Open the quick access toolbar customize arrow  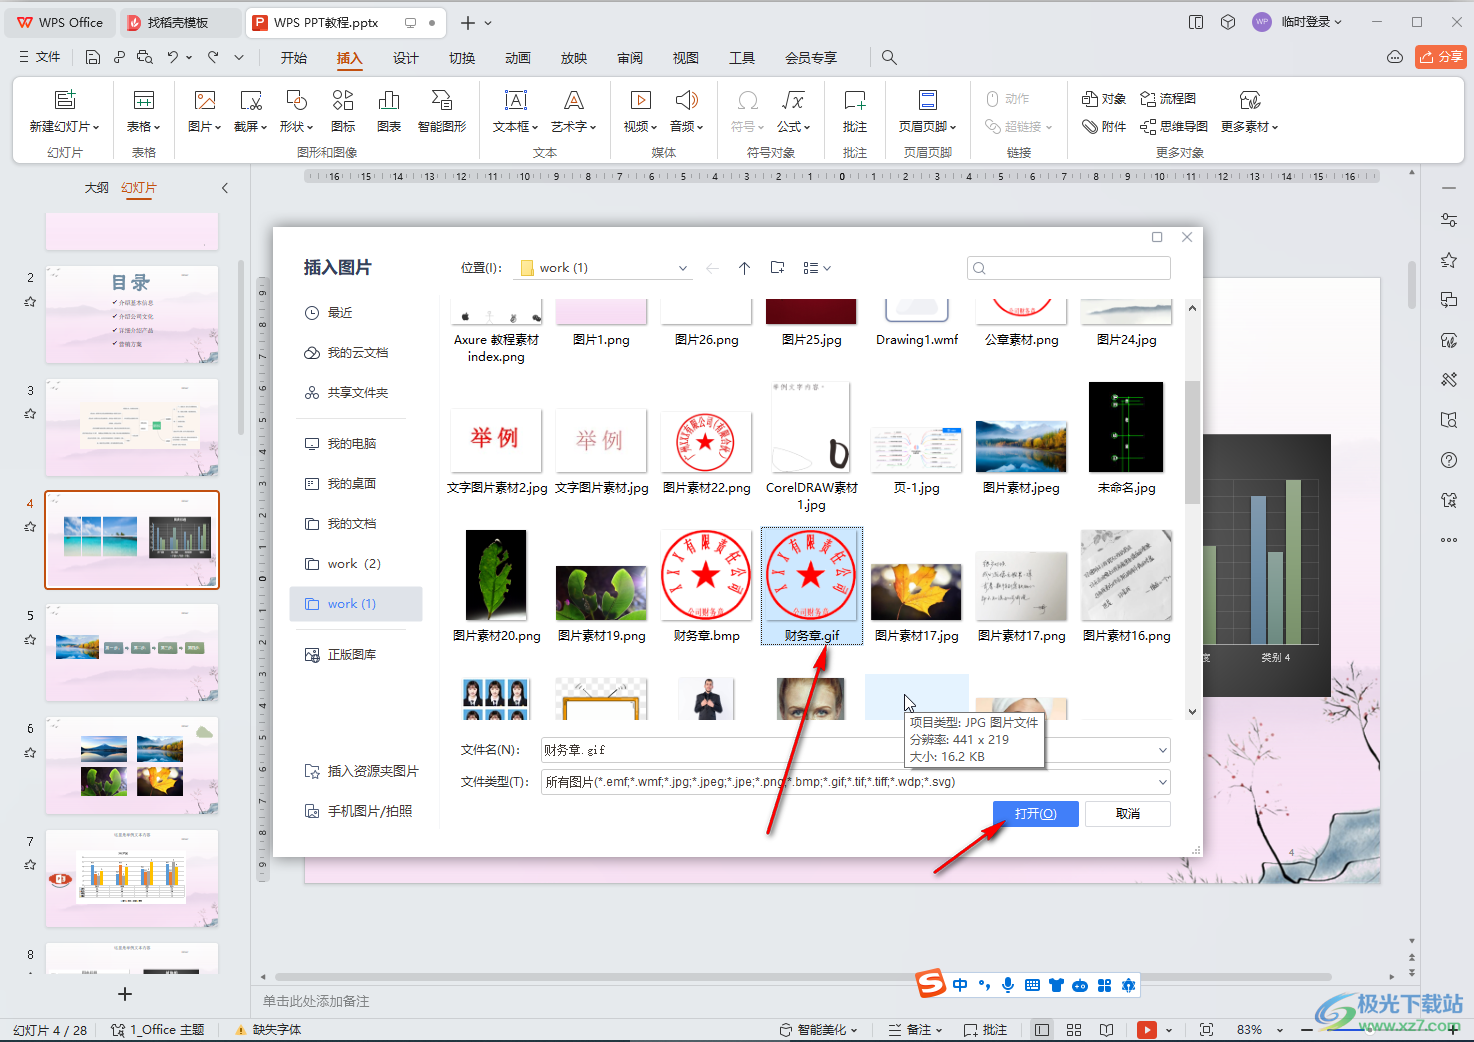[x=239, y=58]
